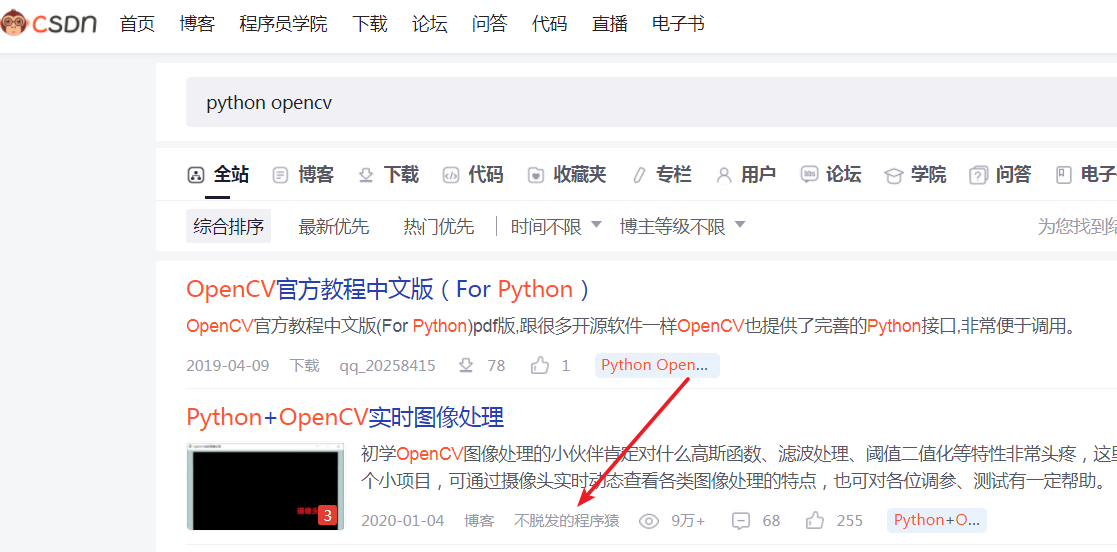Image resolution: width=1117 pixels, height=552 pixels.
Task: Click the 问答 question mark icon
Action: click(x=978, y=175)
